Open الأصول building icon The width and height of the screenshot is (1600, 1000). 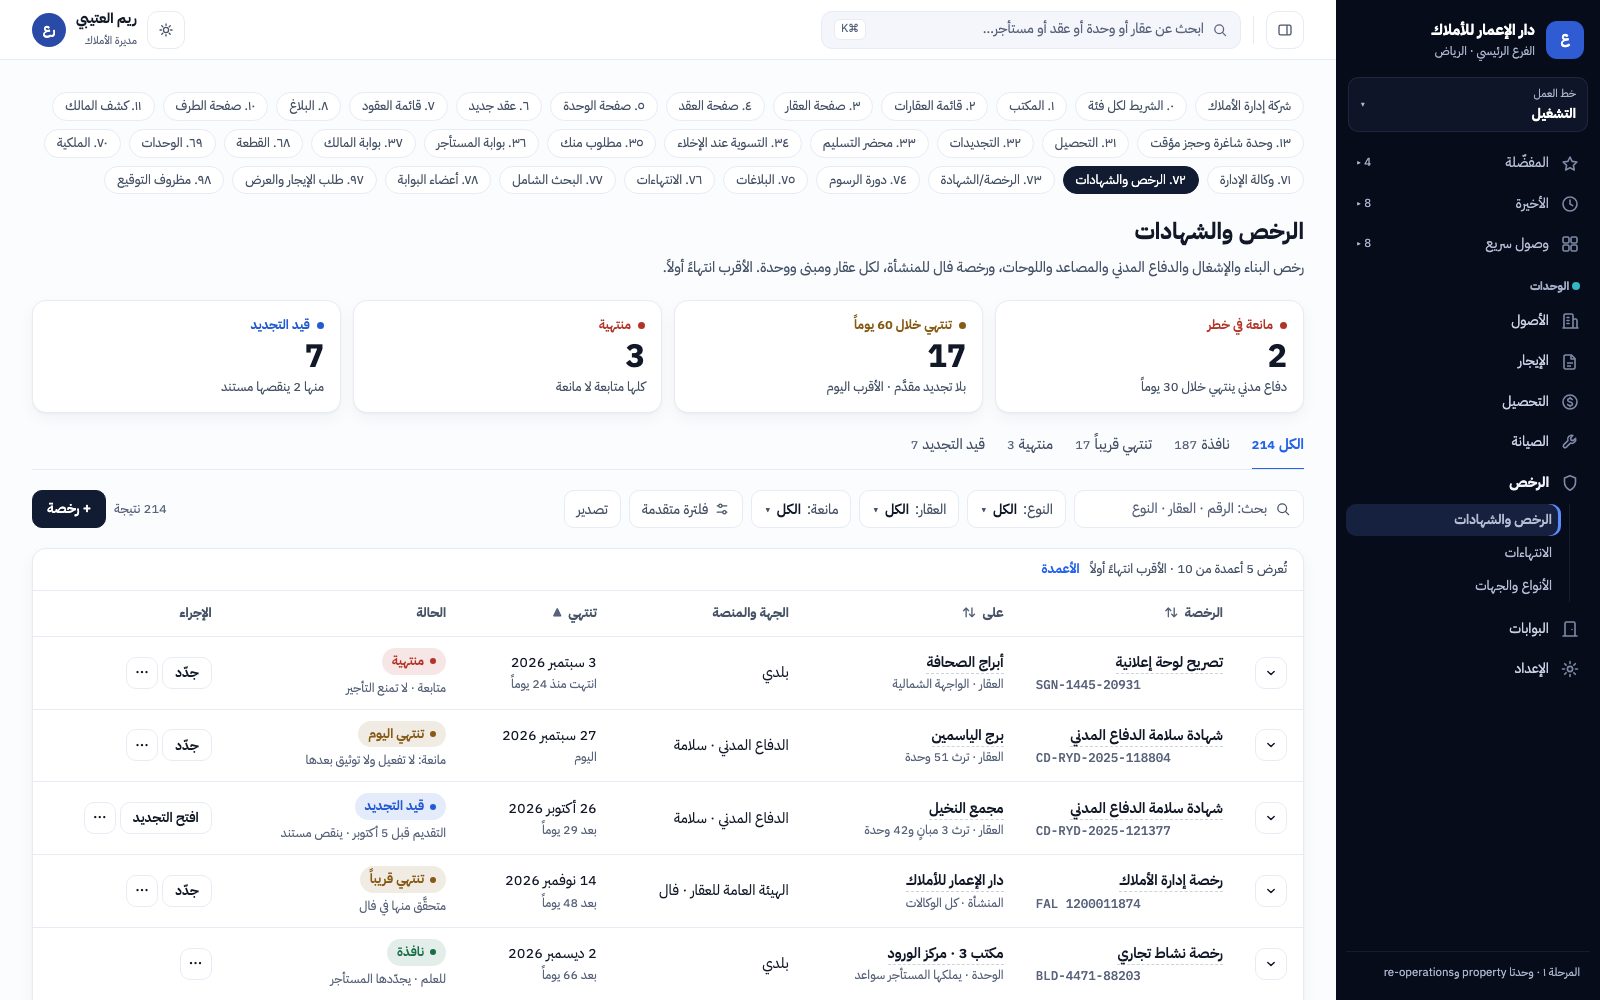1570,321
